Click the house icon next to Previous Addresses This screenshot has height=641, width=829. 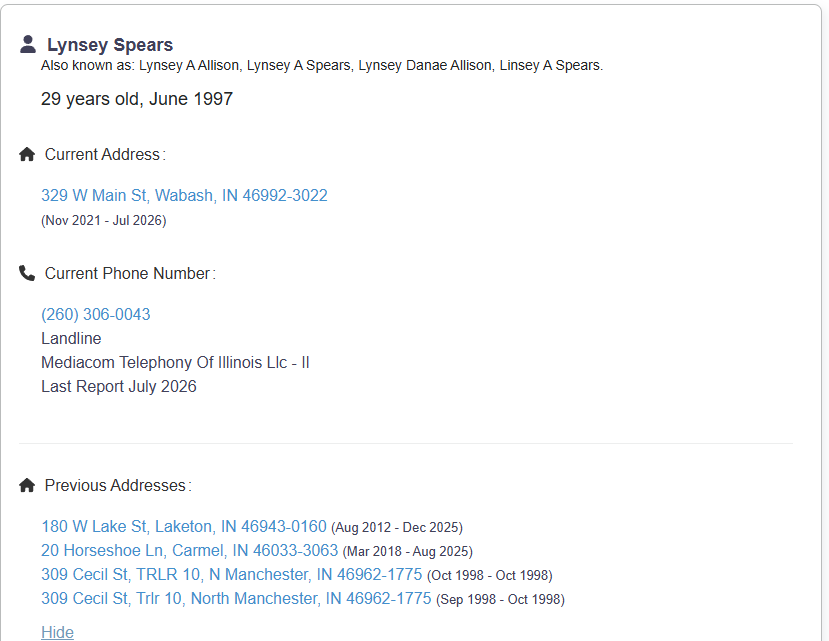click(x=27, y=485)
